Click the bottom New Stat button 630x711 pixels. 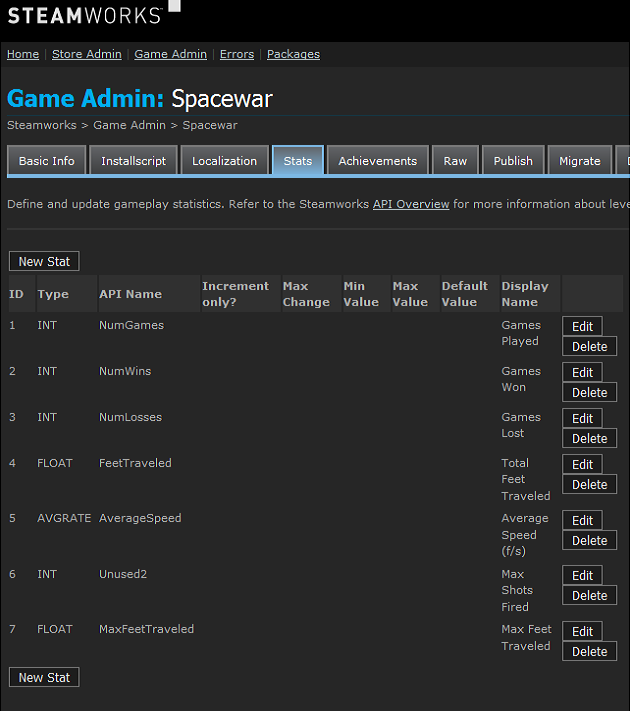coord(44,677)
